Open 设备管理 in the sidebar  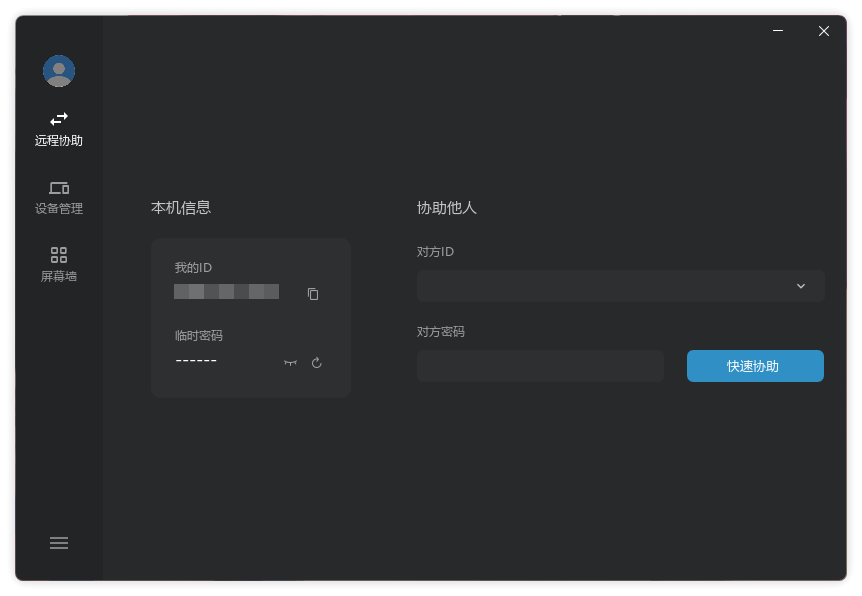(59, 198)
